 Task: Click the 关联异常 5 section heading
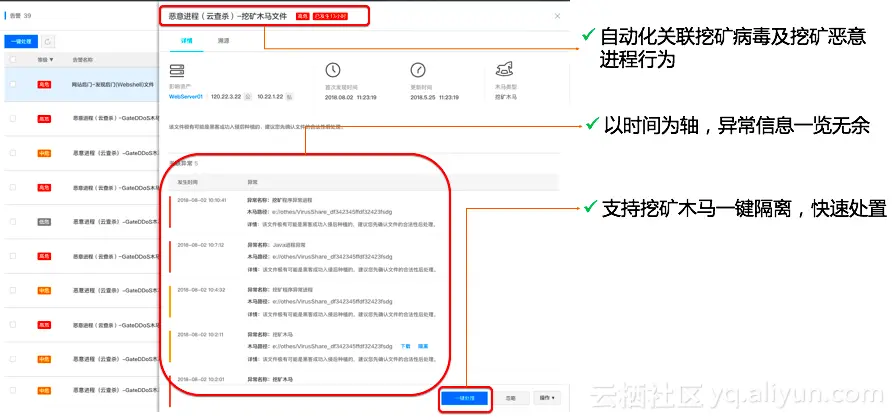pos(184,164)
